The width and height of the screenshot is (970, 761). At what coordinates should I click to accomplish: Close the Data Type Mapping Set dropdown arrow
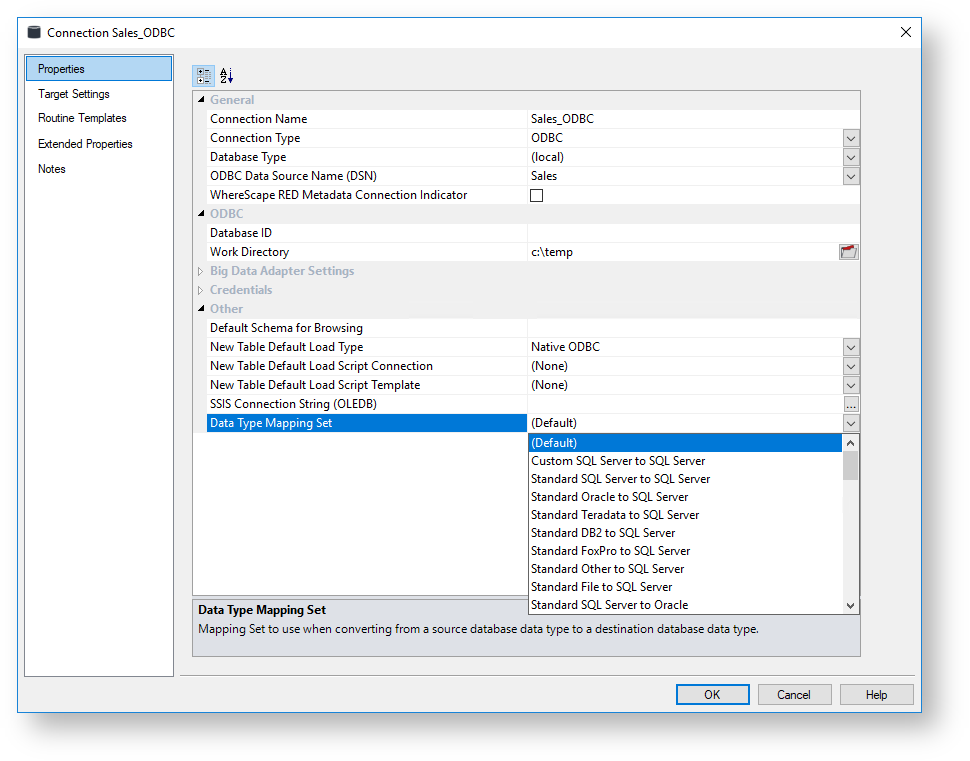[851, 423]
